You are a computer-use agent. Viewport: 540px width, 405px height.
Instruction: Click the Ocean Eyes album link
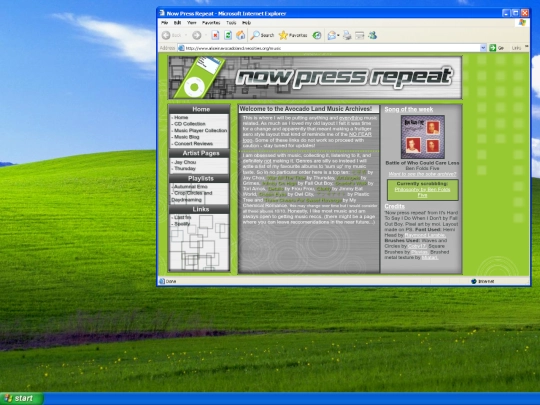(x=272, y=195)
